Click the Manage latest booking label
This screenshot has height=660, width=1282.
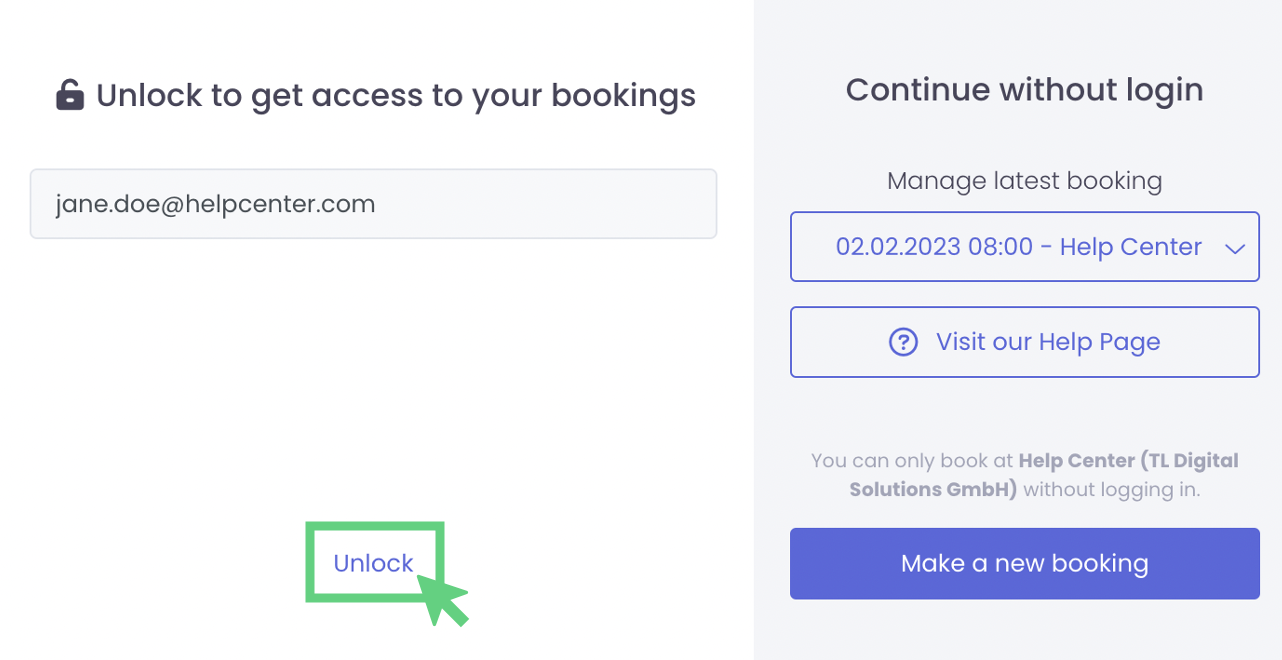(1024, 181)
